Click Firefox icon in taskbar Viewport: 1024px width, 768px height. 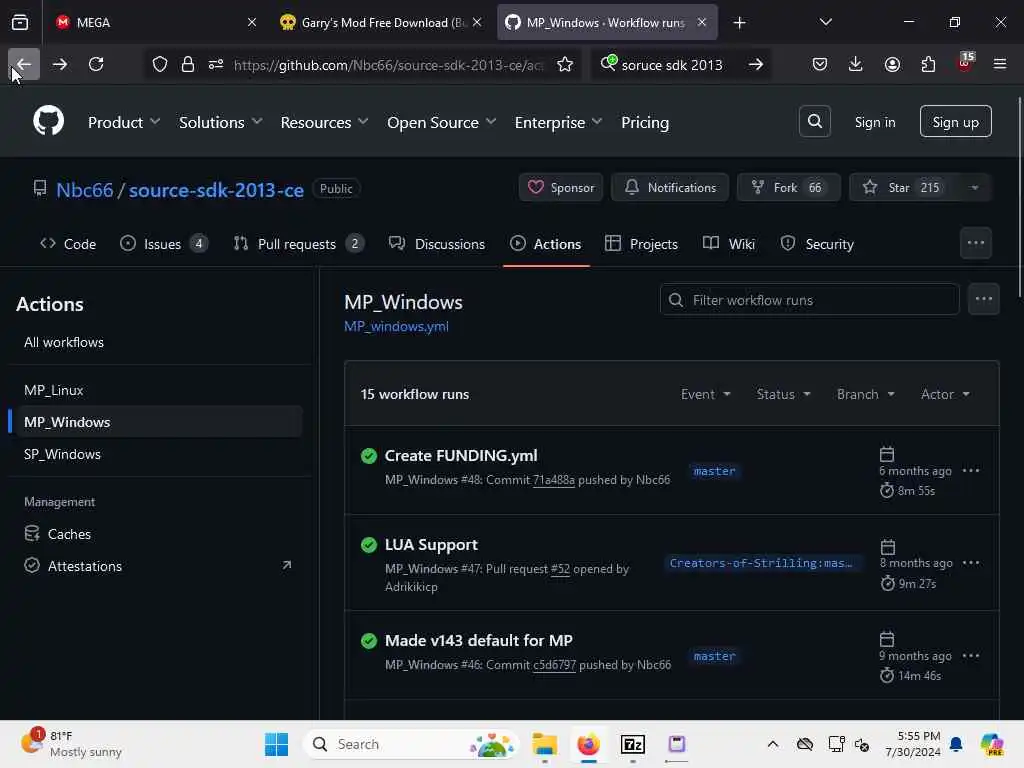[588, 744]
